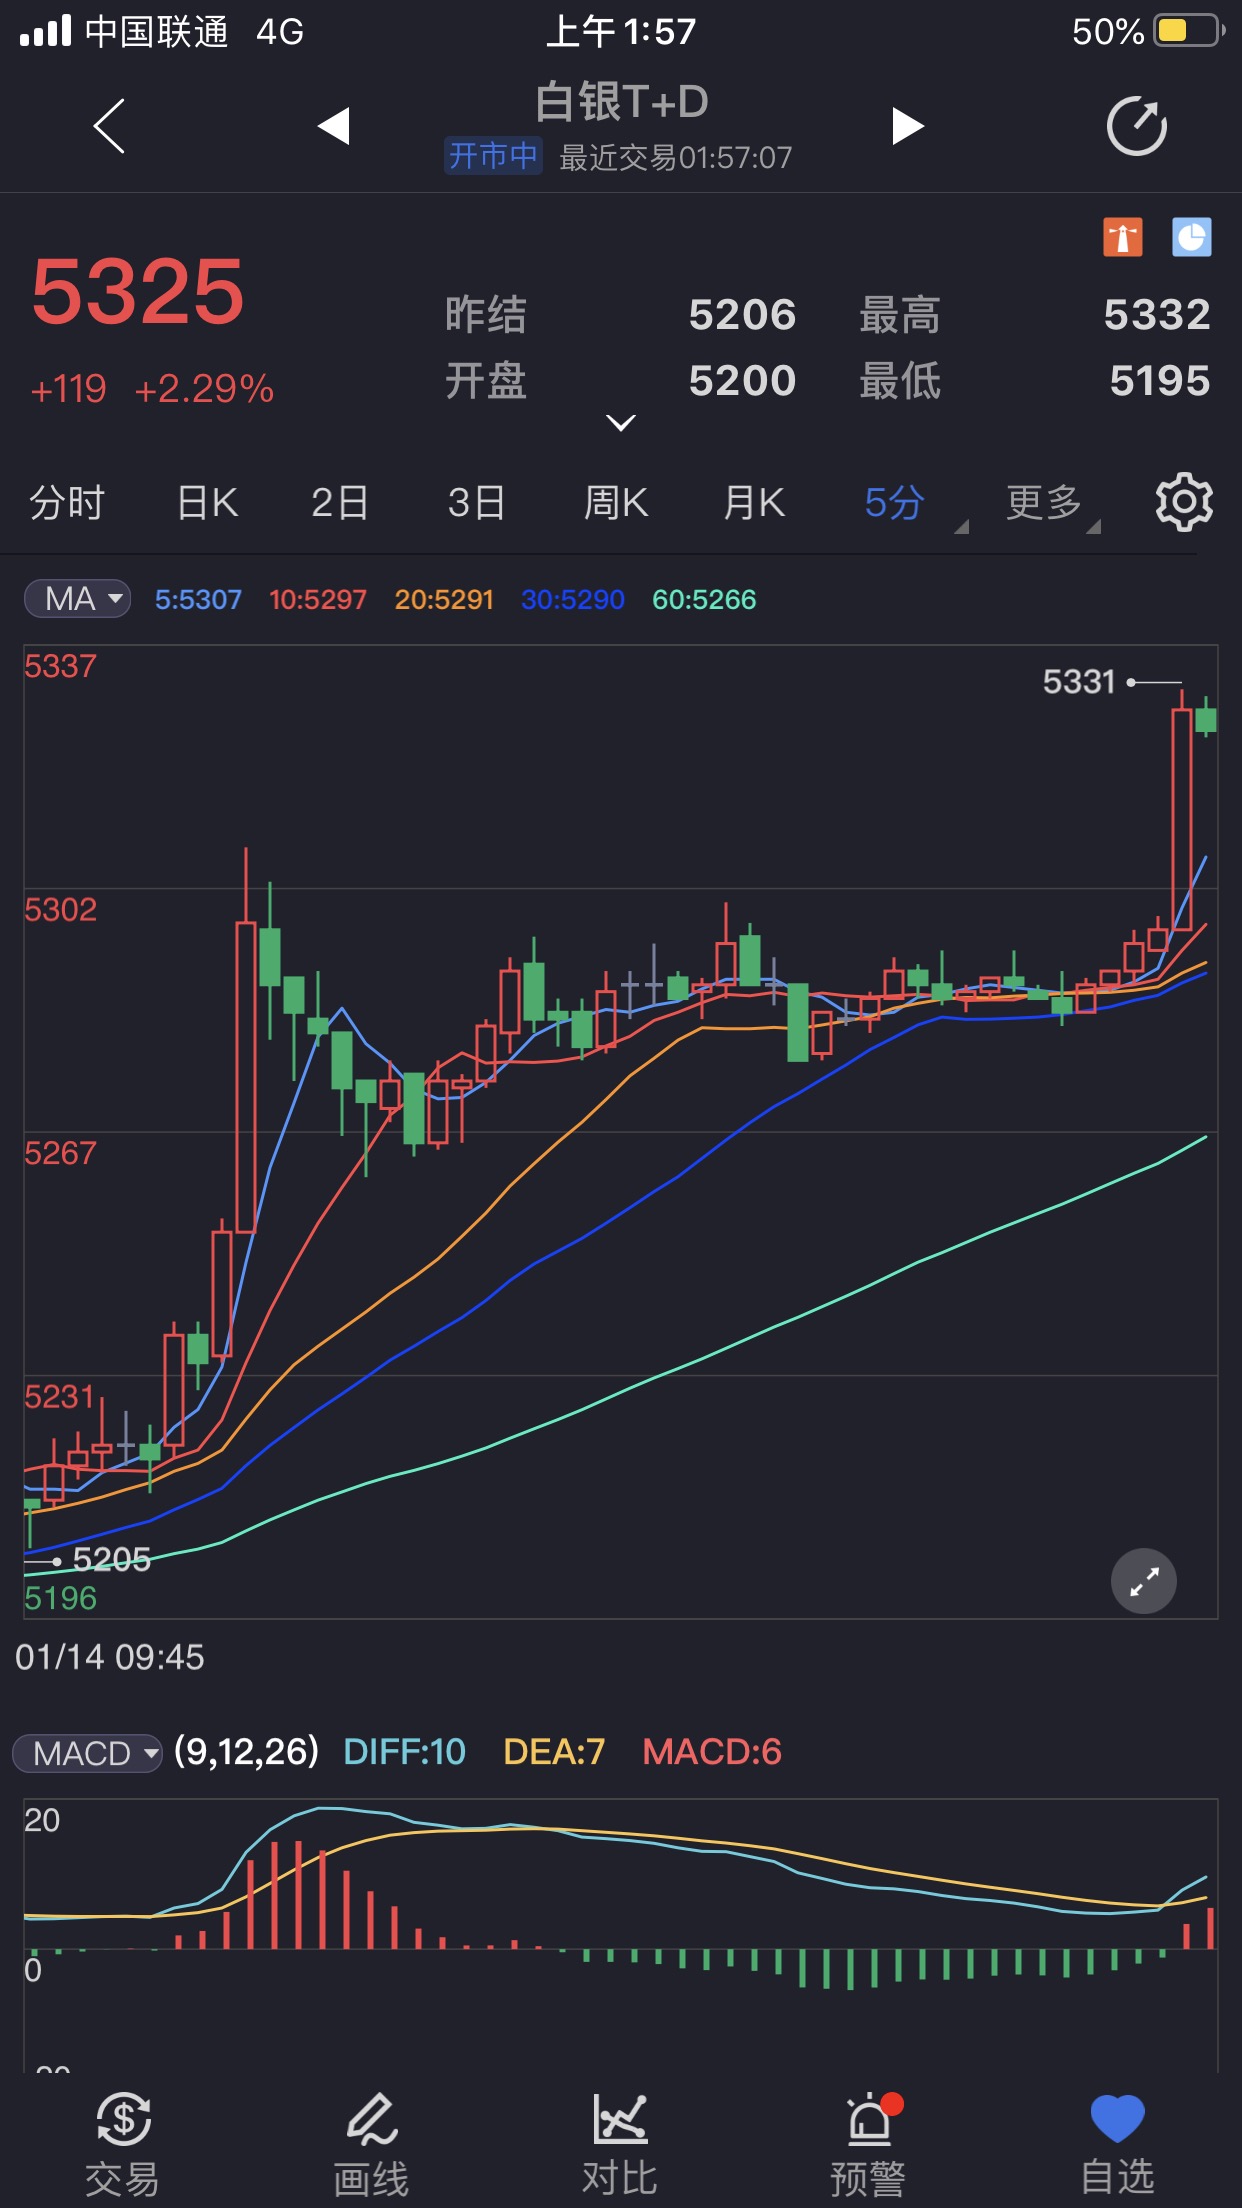Switch to the next instrument arrow
The width and height of the screenshot is (1242, 2208).
[x=907, y=126]
